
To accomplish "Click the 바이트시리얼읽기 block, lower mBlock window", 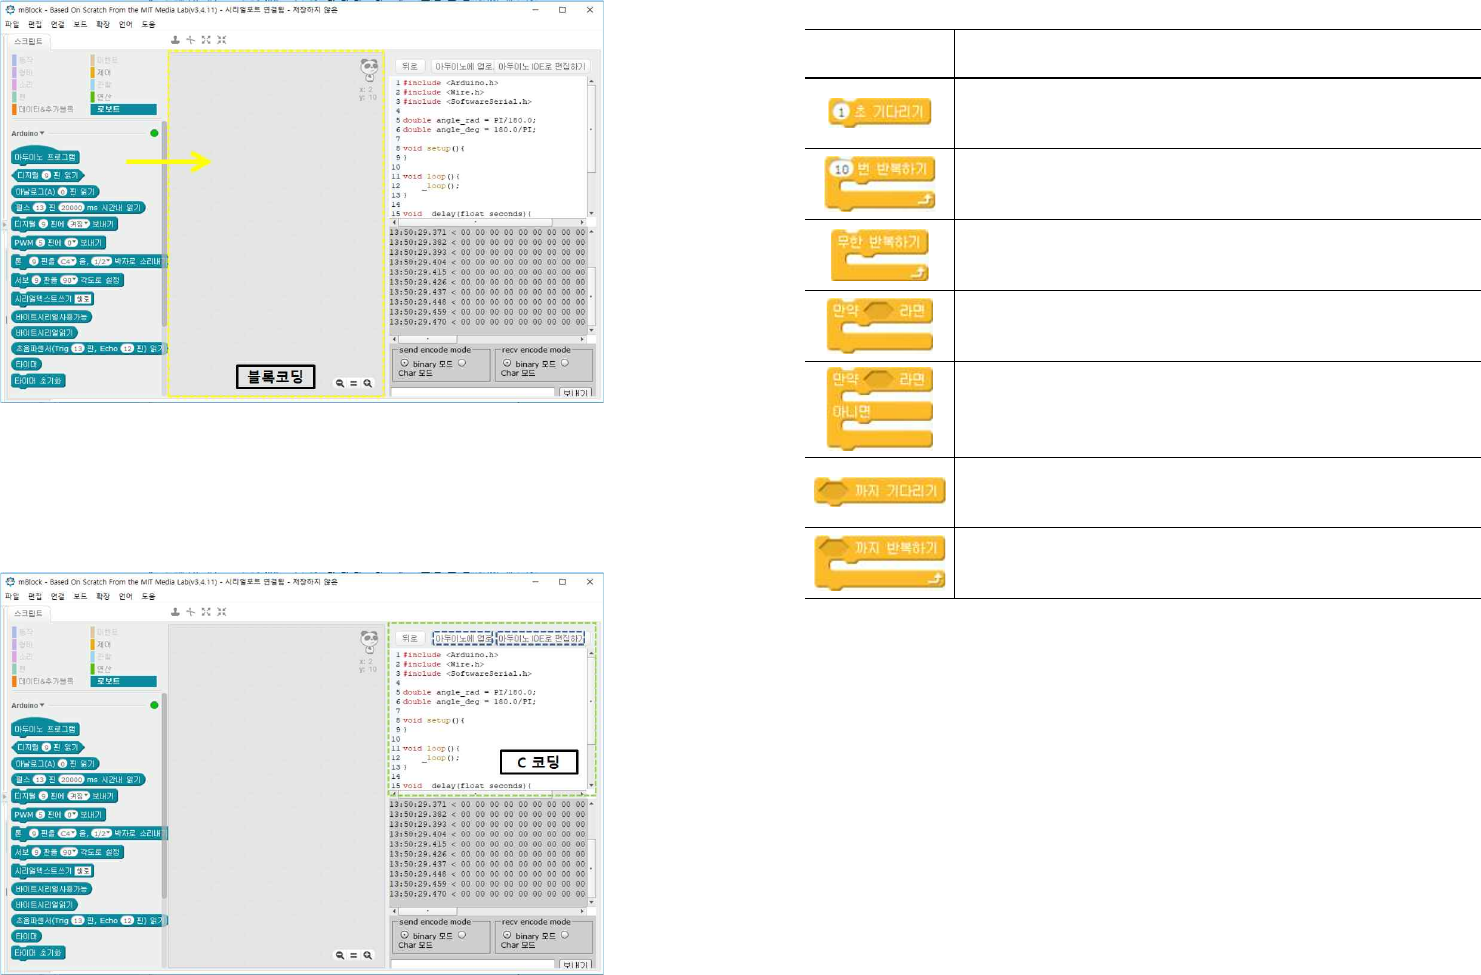I will [x=44, y=904].
